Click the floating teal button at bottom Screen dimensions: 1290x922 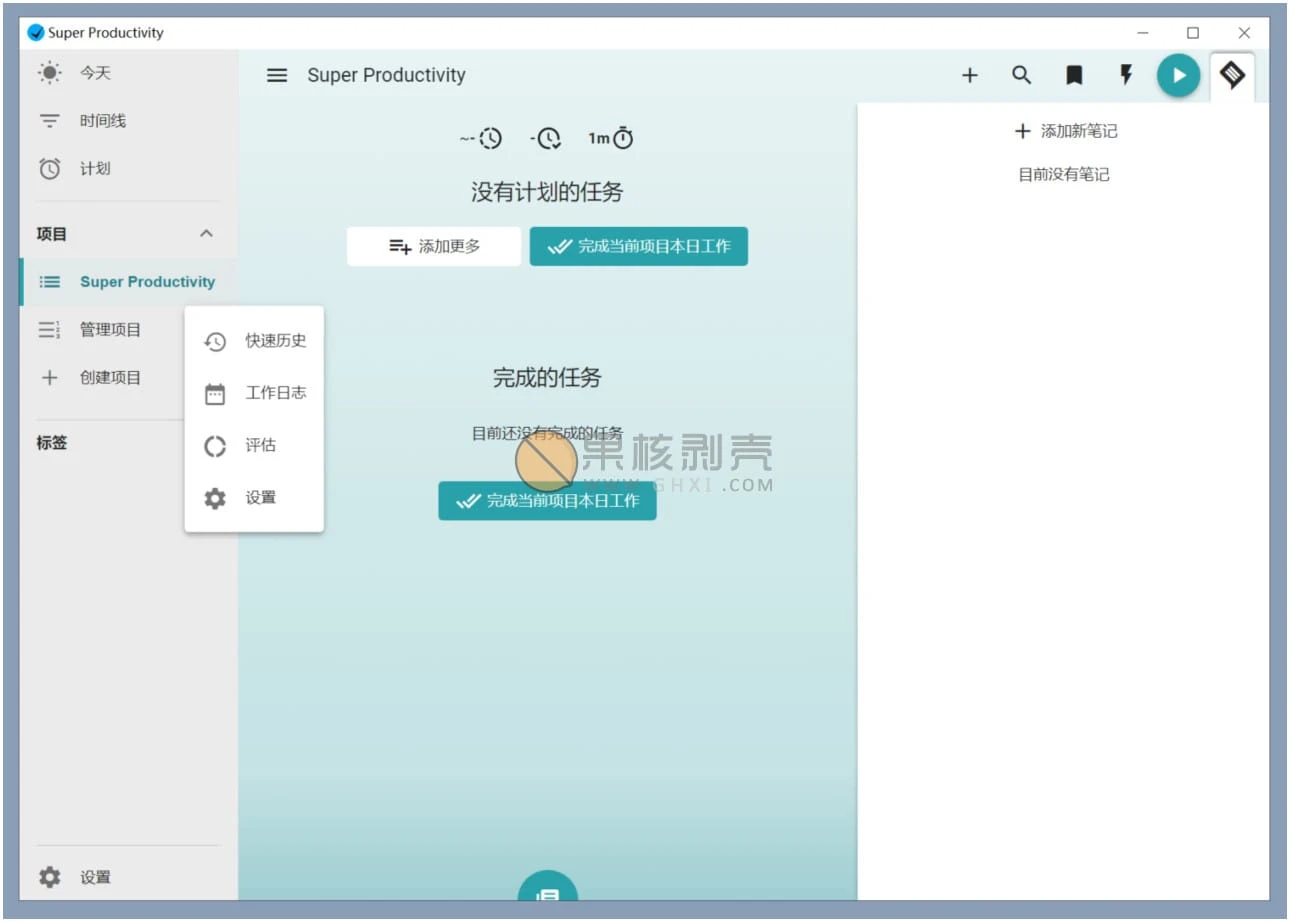[x=547, y=893]
